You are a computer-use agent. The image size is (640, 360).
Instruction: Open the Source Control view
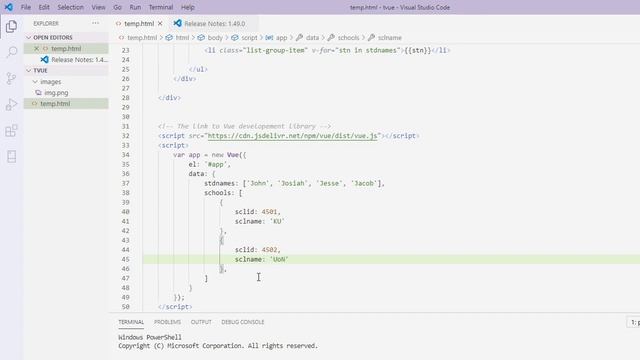(11, 78)
